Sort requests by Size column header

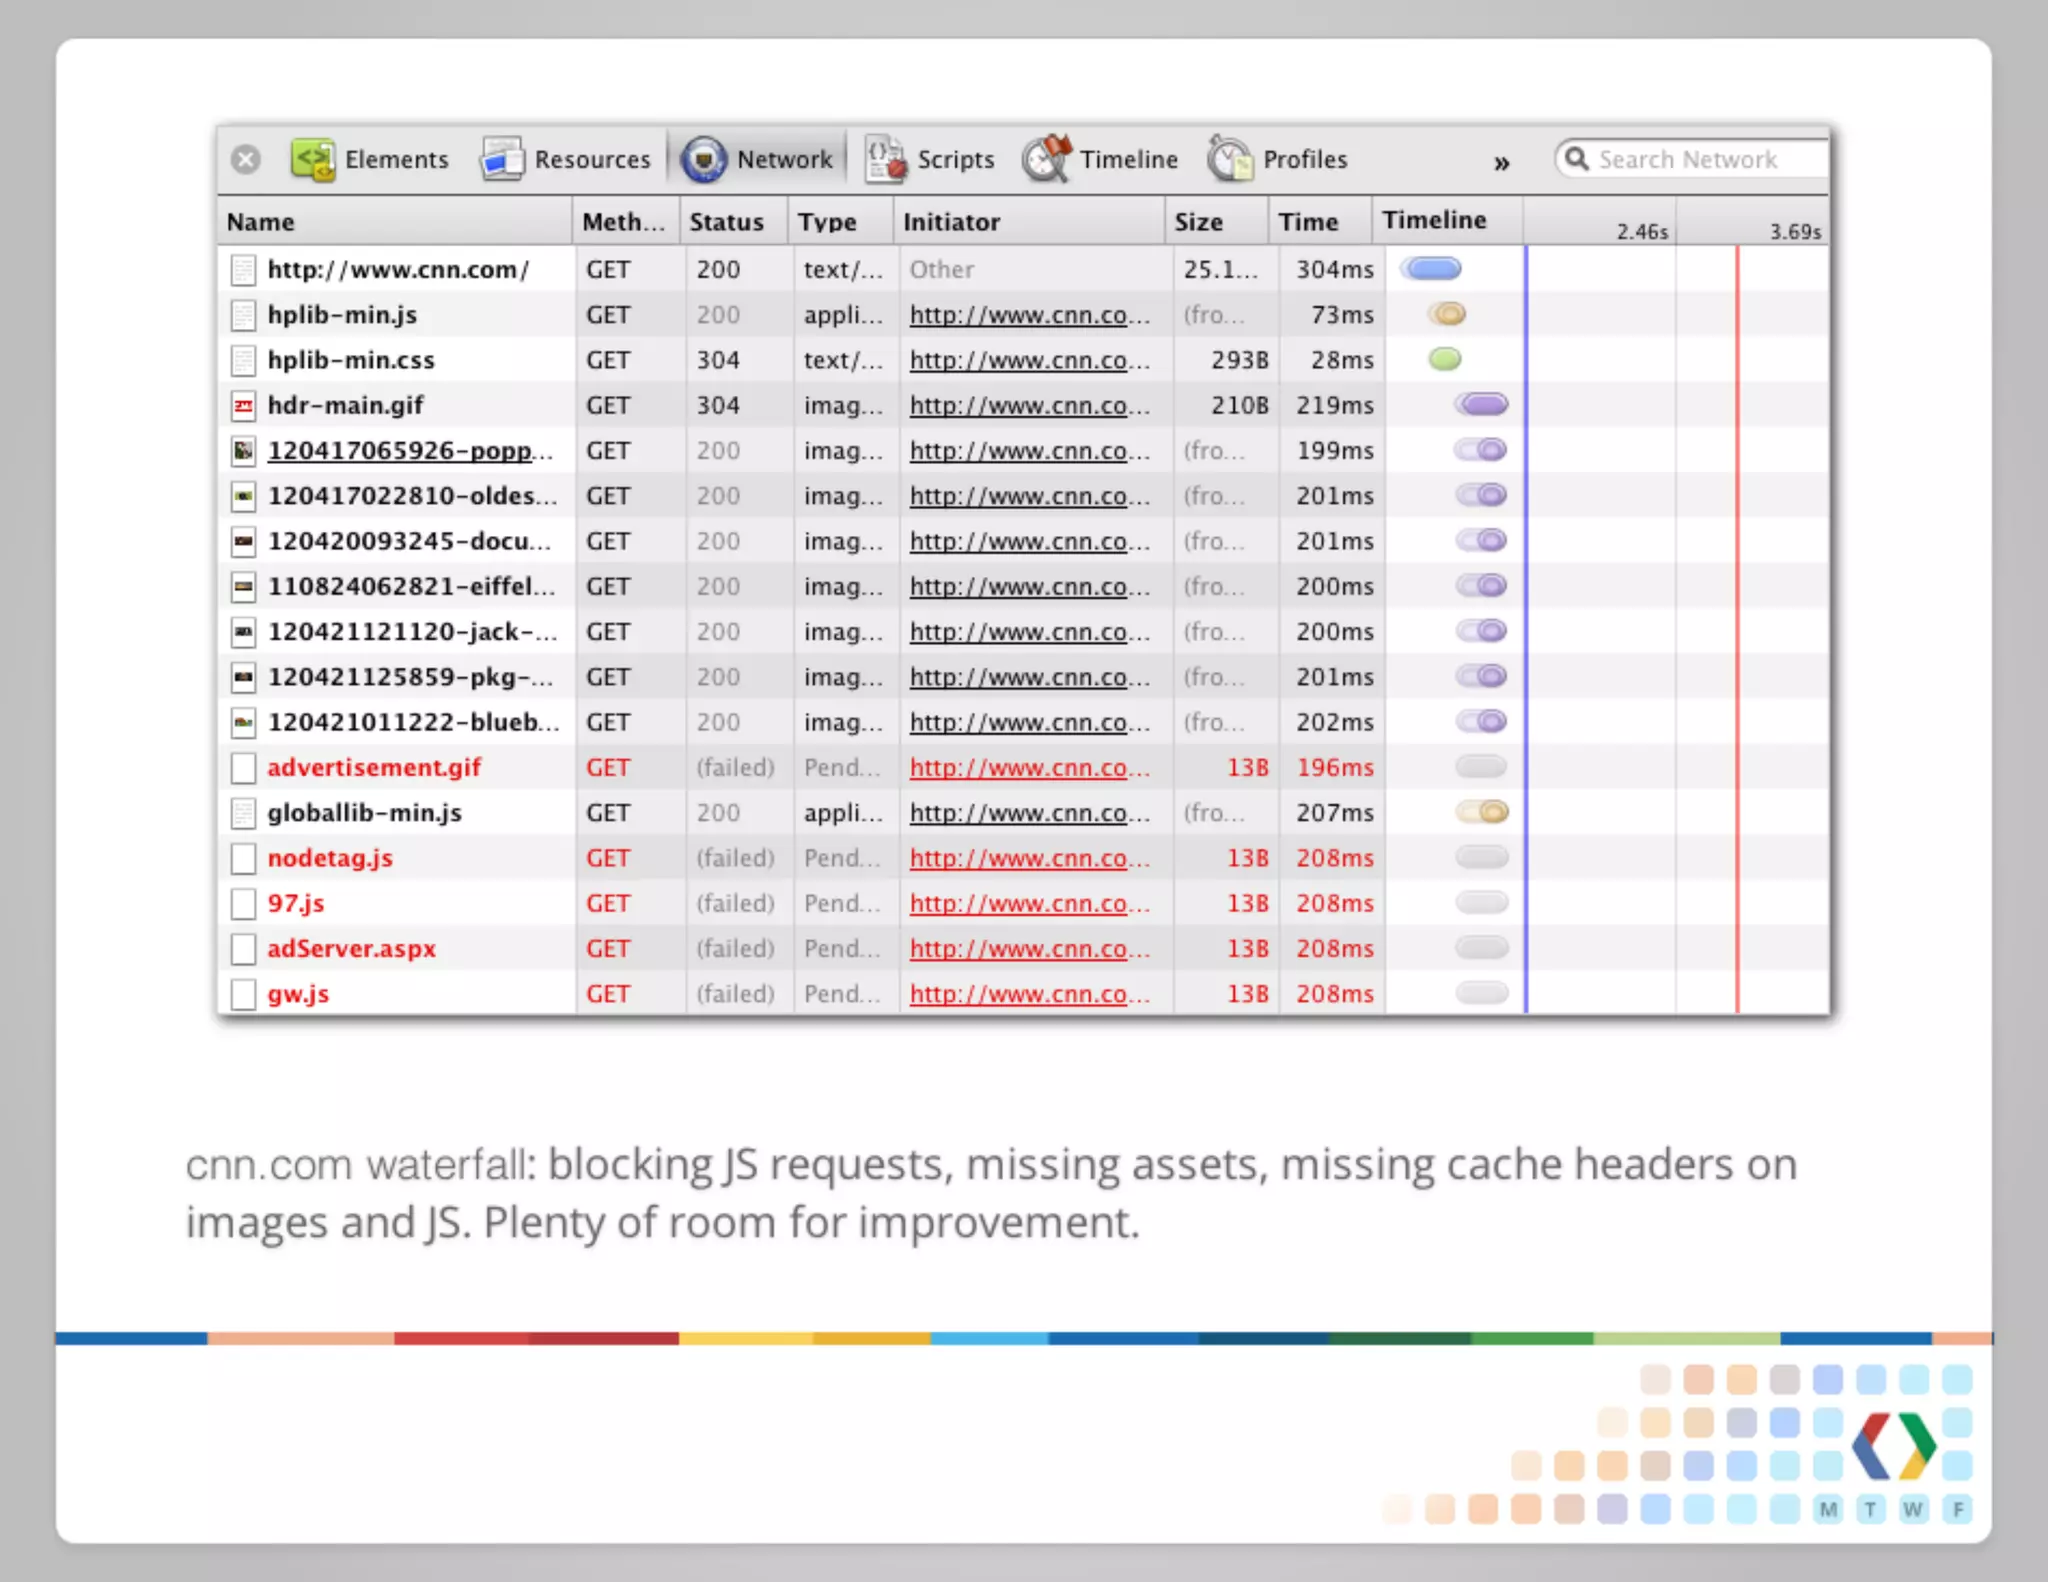[x=1198, y=222]
